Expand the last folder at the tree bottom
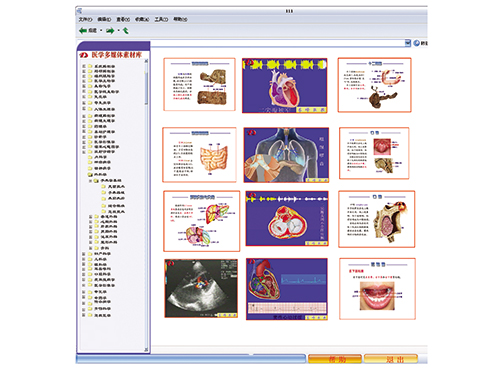This screenshot has width=500, height=375. tap(84, 315)
